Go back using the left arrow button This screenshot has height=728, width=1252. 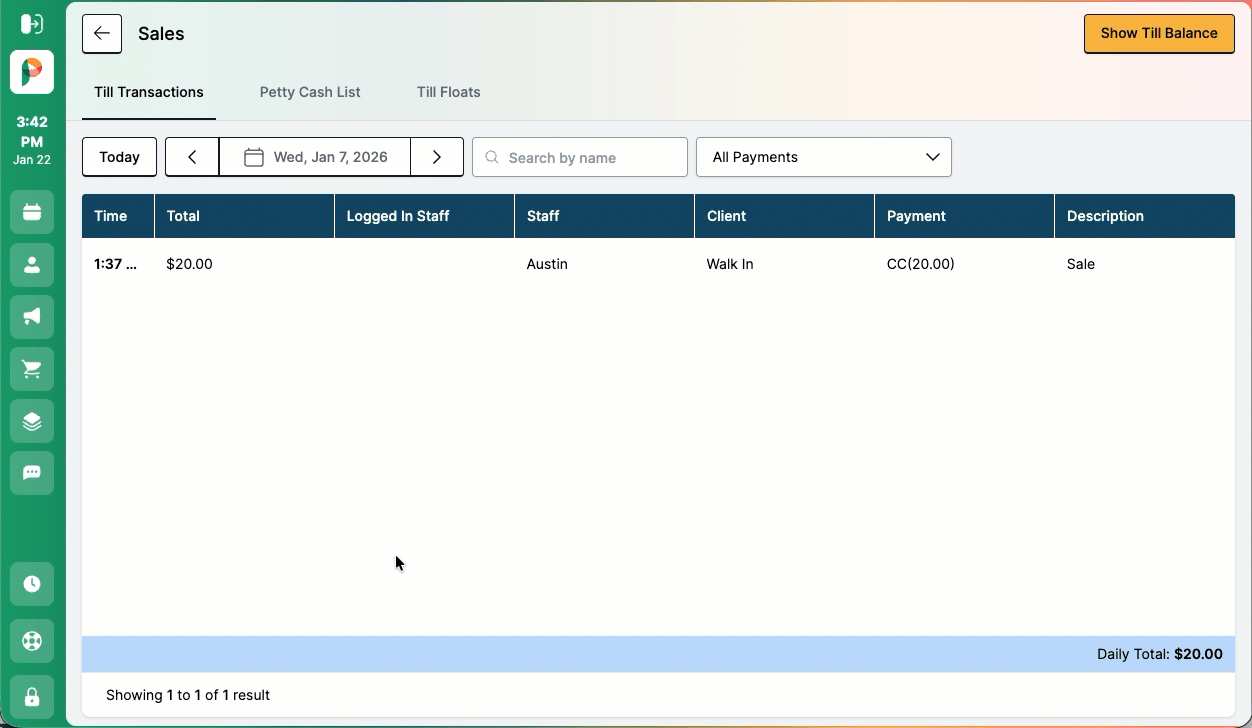(x=102, y=34)
